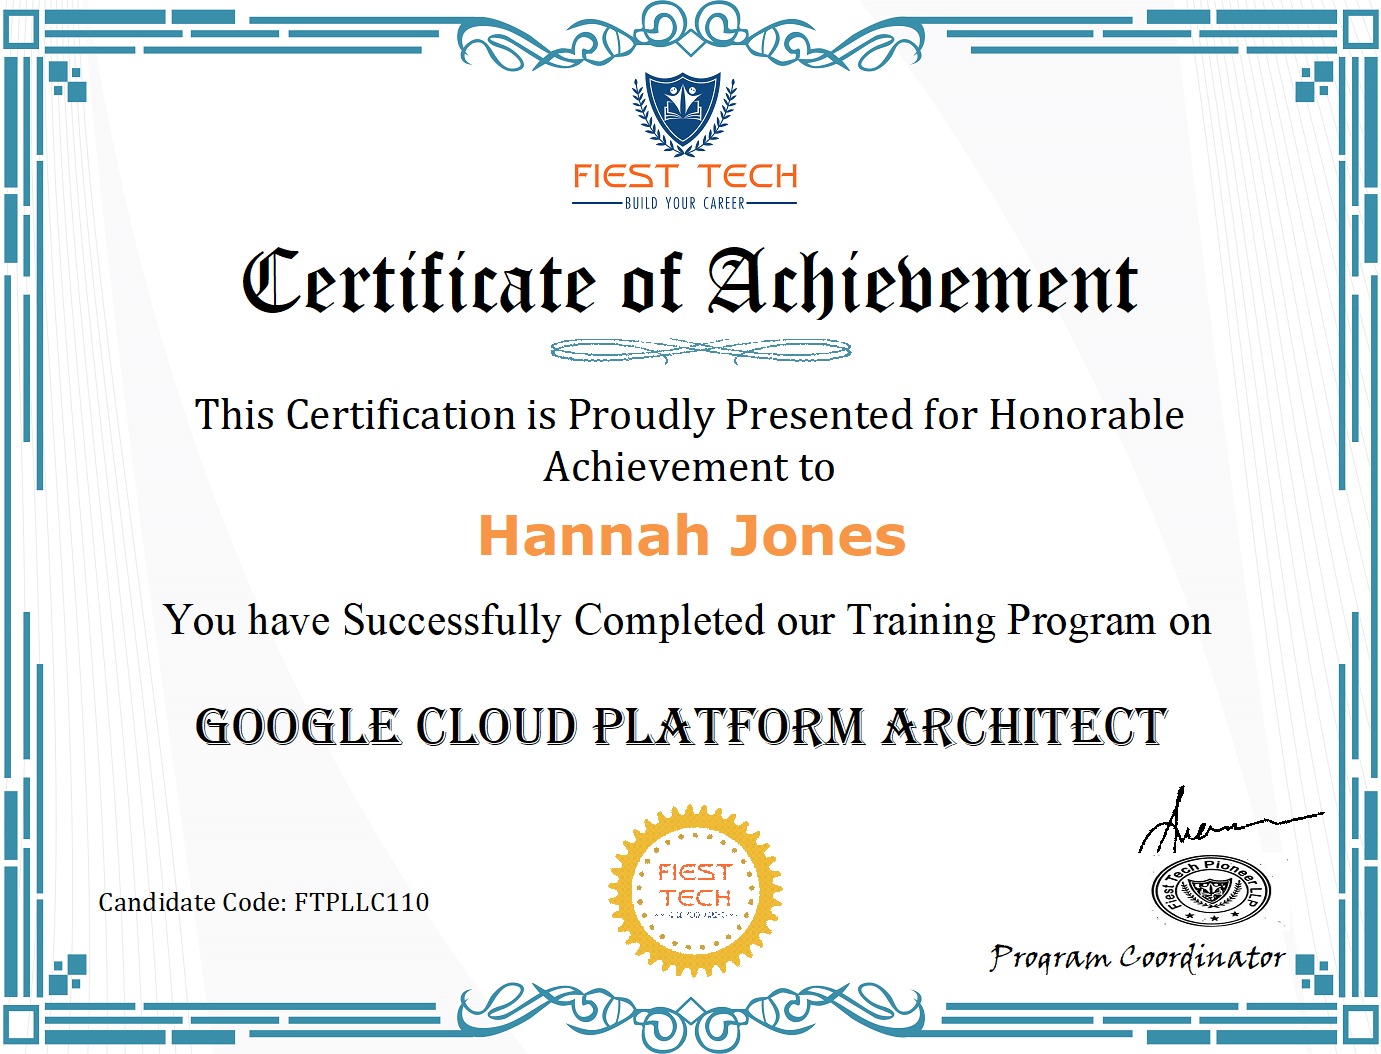Click 'This Certification is Proudly Presented' line
Screen dimensions: 1381x1054
pos(689,415)
